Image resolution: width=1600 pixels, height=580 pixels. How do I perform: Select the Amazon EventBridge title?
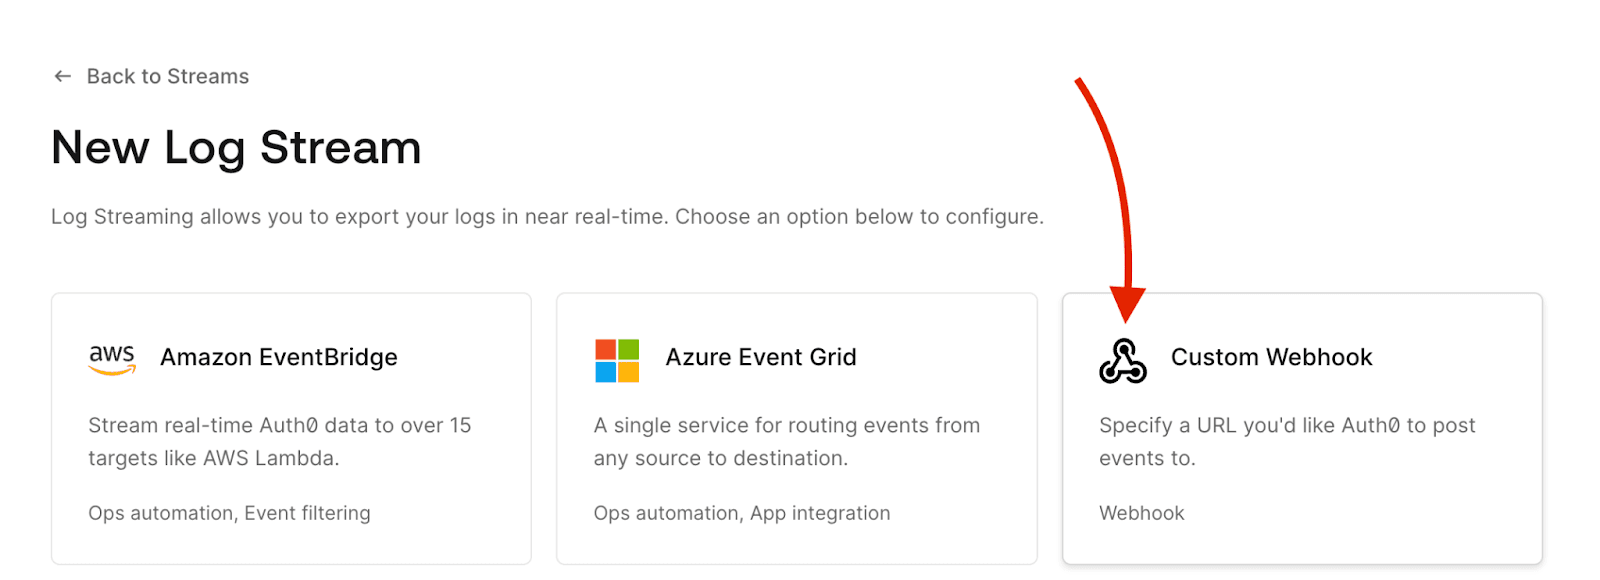pyautogui.click(x=278, y=357)
